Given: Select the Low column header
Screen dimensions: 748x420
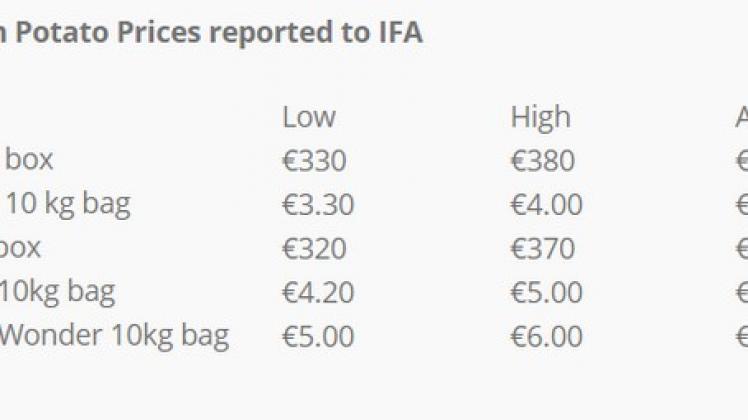Looking at the screenshot, I should tap(309, 117).
